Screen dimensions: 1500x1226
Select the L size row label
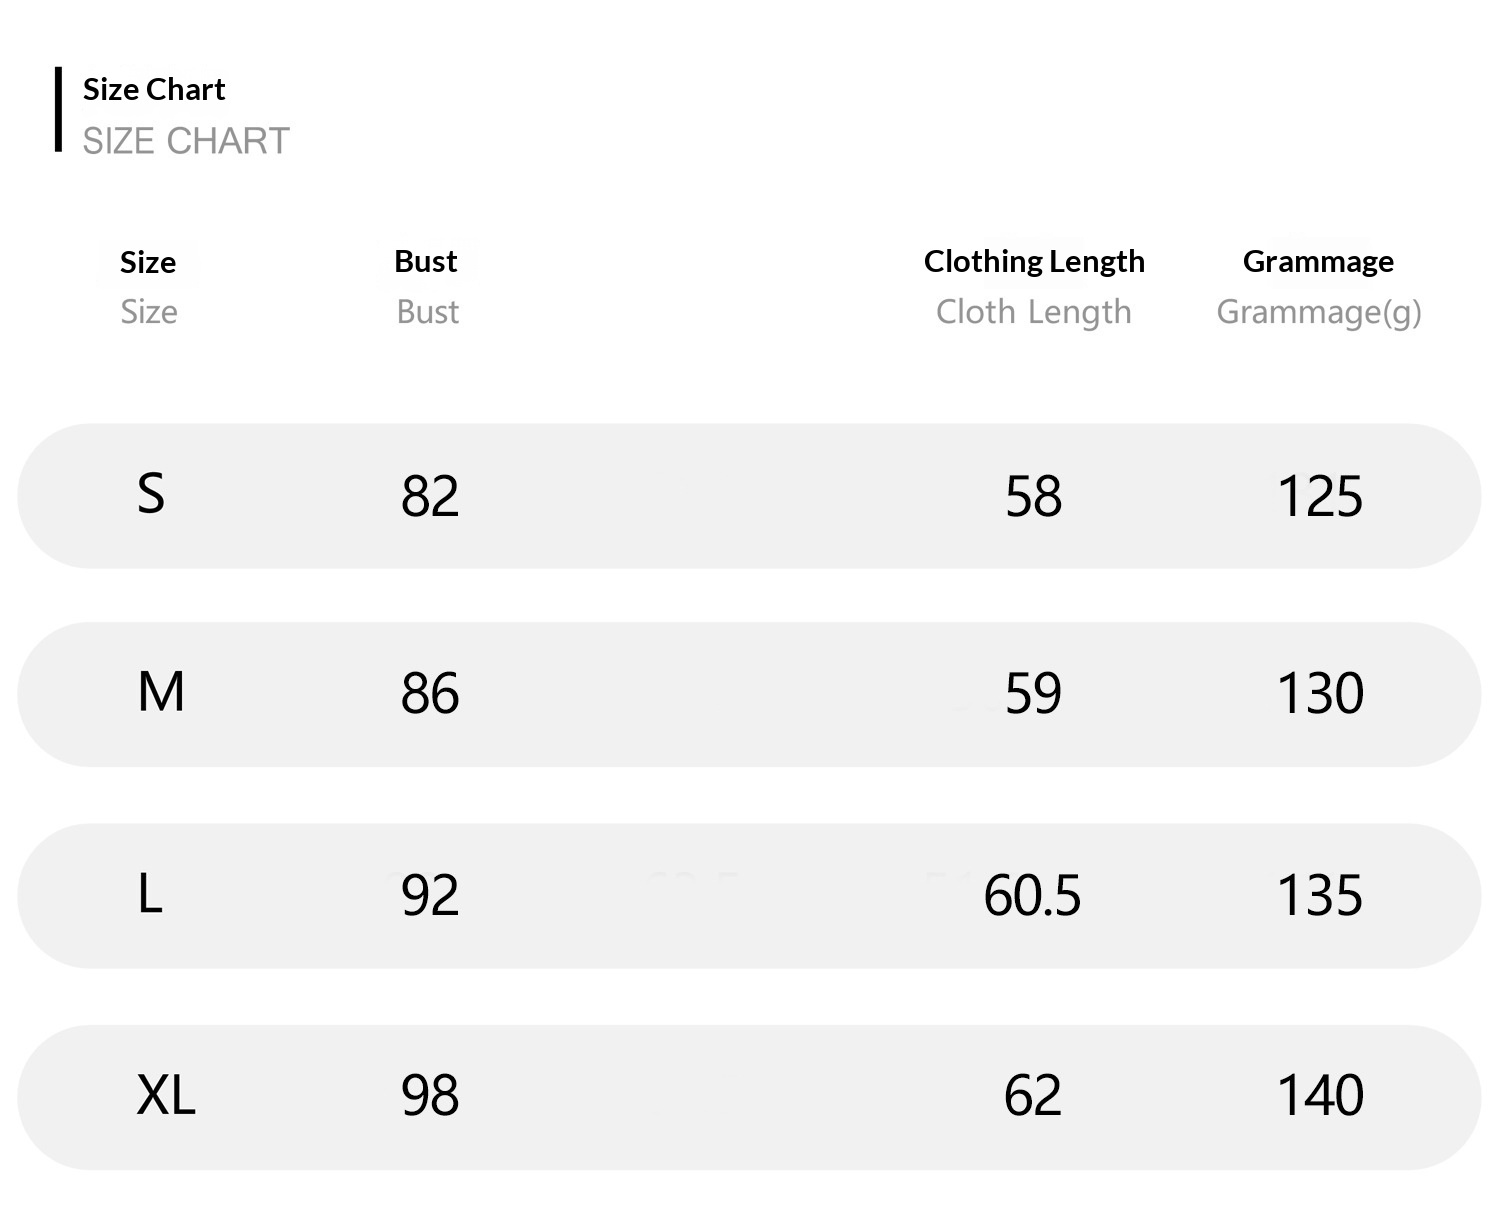tap(150, 893)
